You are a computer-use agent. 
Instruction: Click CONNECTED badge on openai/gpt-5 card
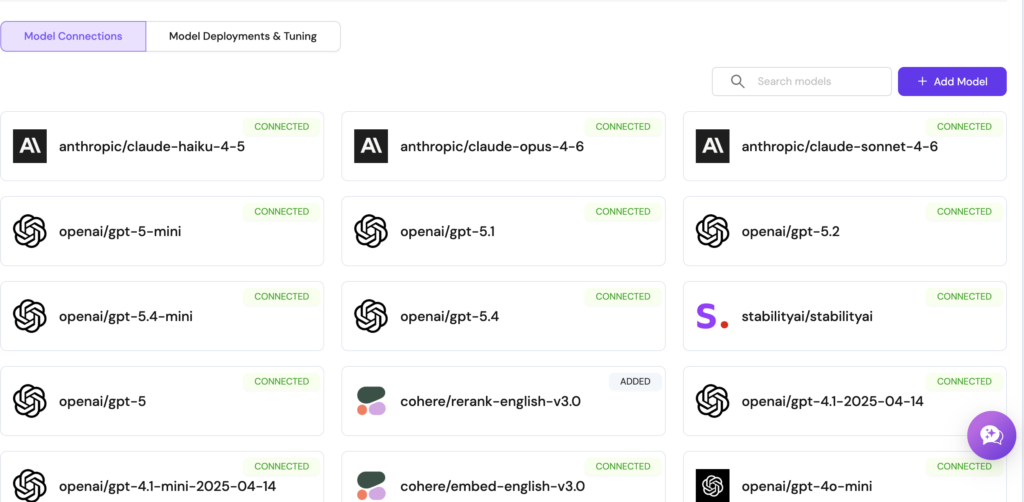point(281,381)
